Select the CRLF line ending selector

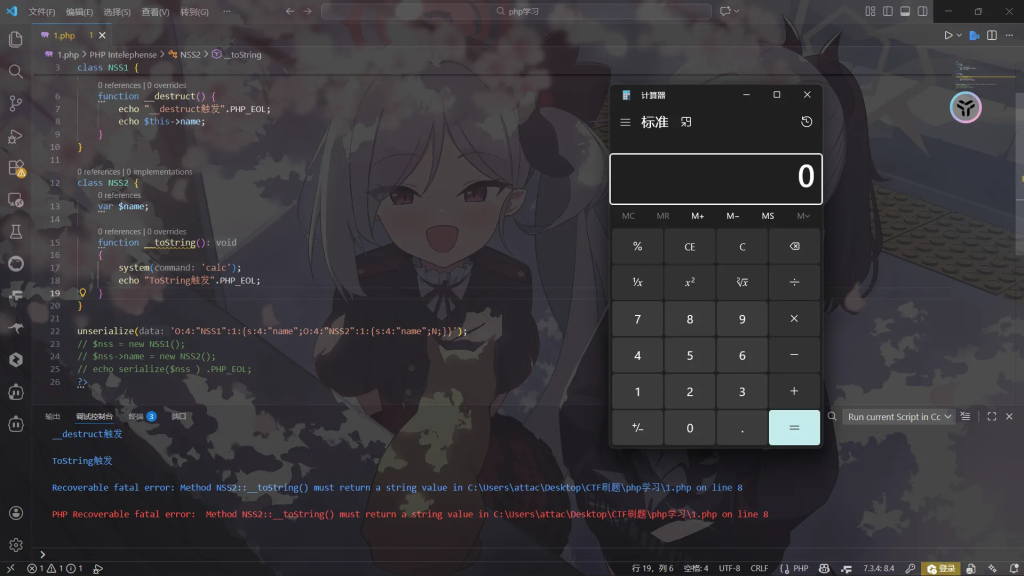(759, 568)
